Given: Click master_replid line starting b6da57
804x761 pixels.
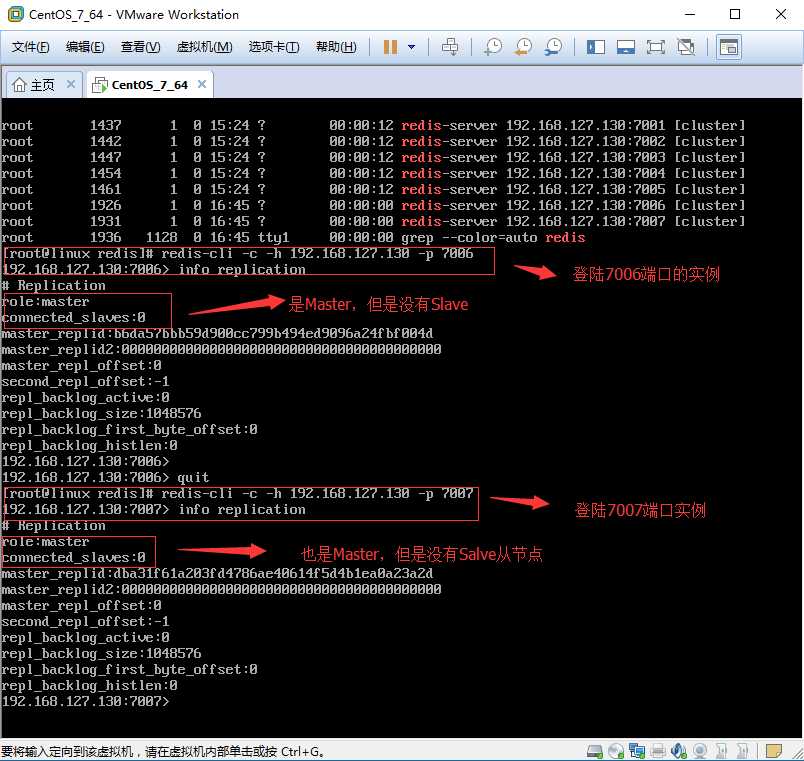Looking at the screenshot, I should click(x=217, y=333).
